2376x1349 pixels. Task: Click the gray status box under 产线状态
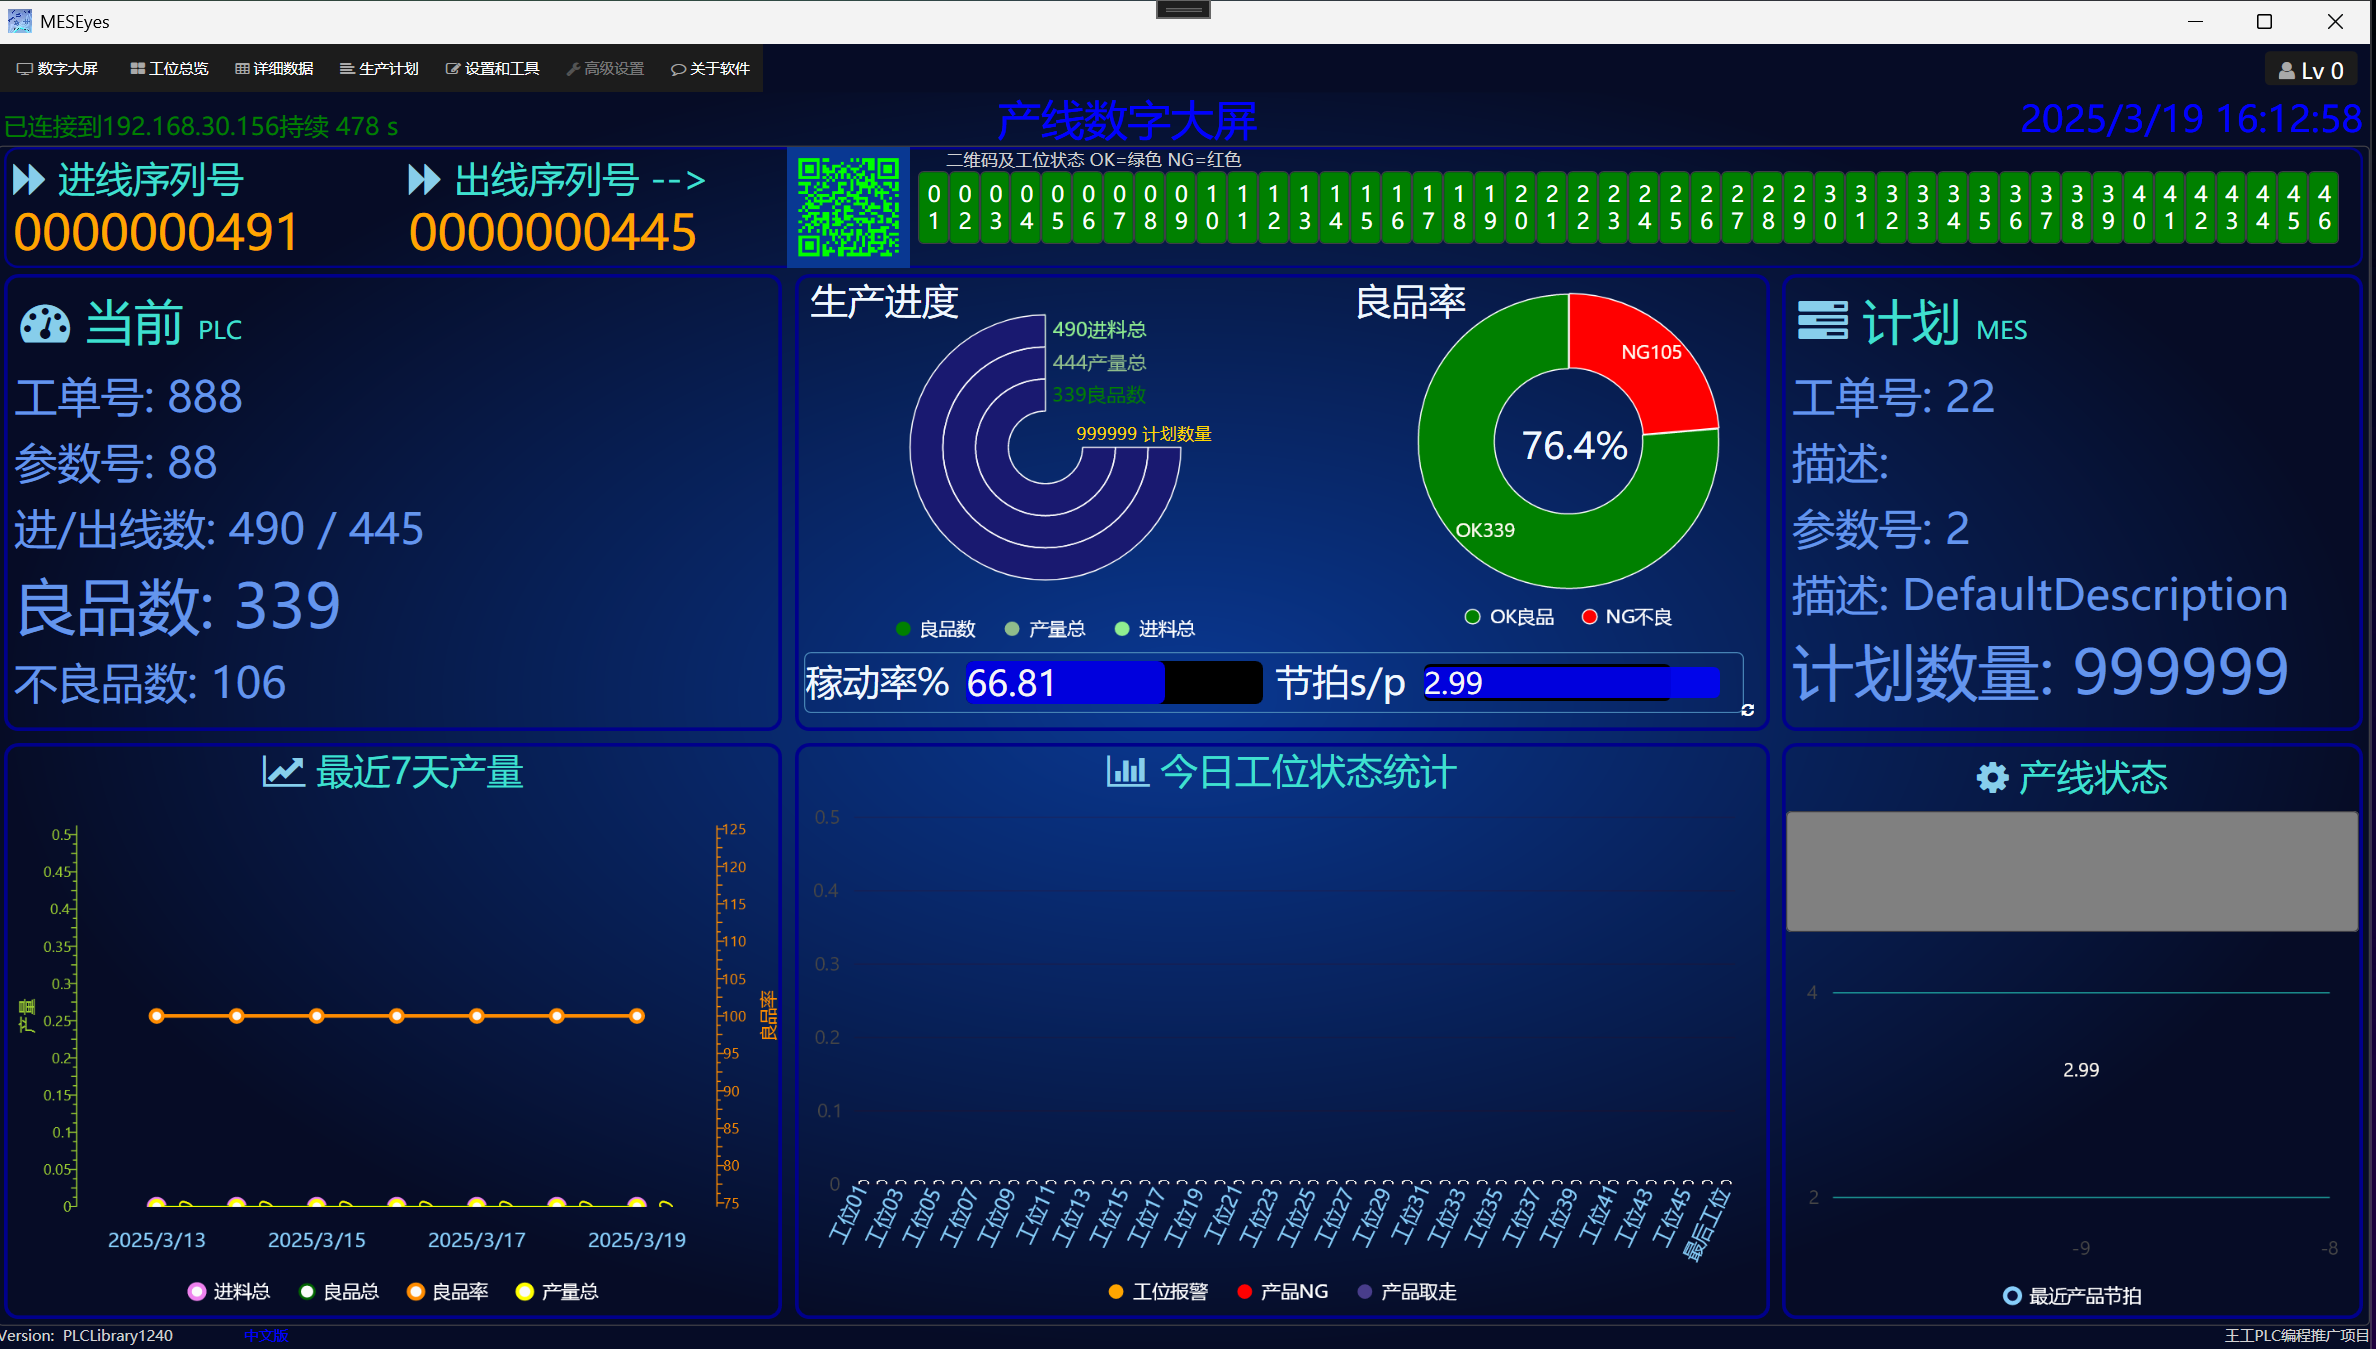click(x=2072, y=871)
